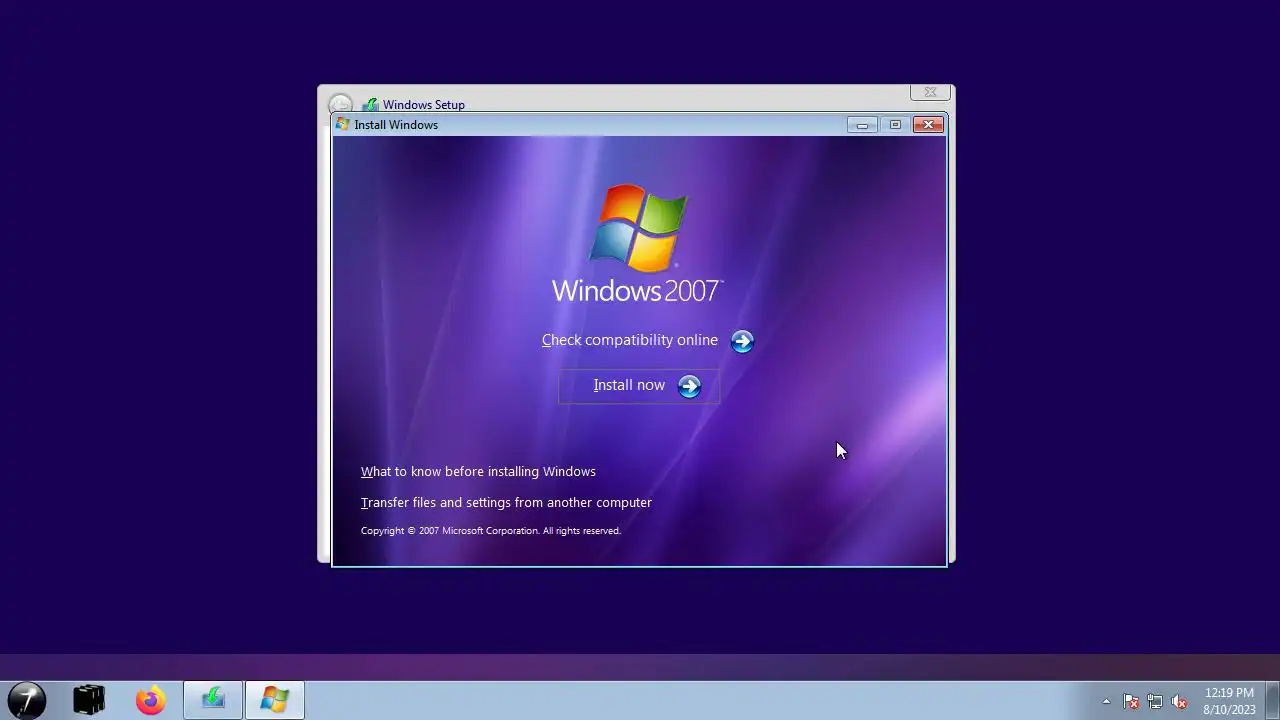This screenshot has width=1280, height=720.
Task: Click the Windows 2007 wordmark text
Action: pyautogui.click(x=637, y=290)
